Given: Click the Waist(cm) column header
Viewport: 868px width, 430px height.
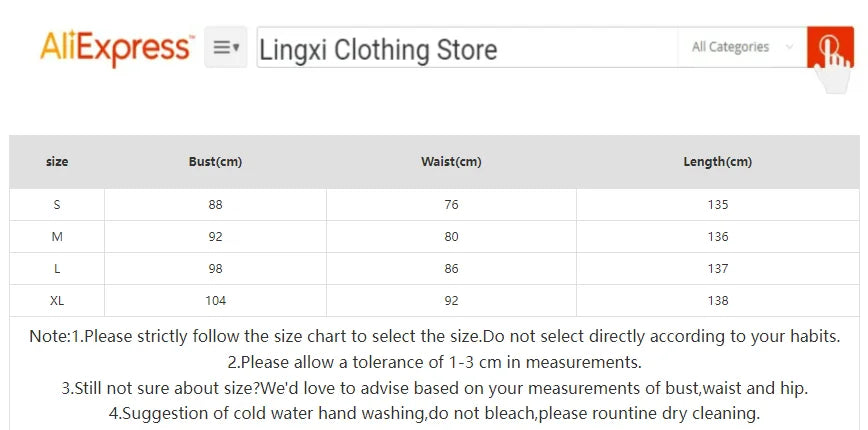Looking at the screenshot, I should (451, 162).
